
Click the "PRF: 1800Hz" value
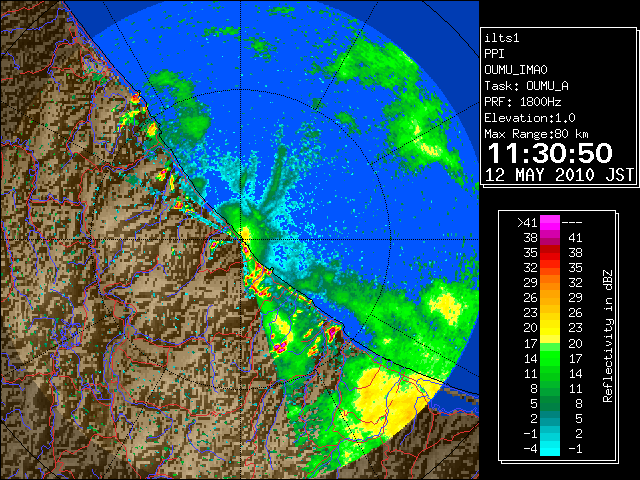pyautogui.click(x=523, y=102)
